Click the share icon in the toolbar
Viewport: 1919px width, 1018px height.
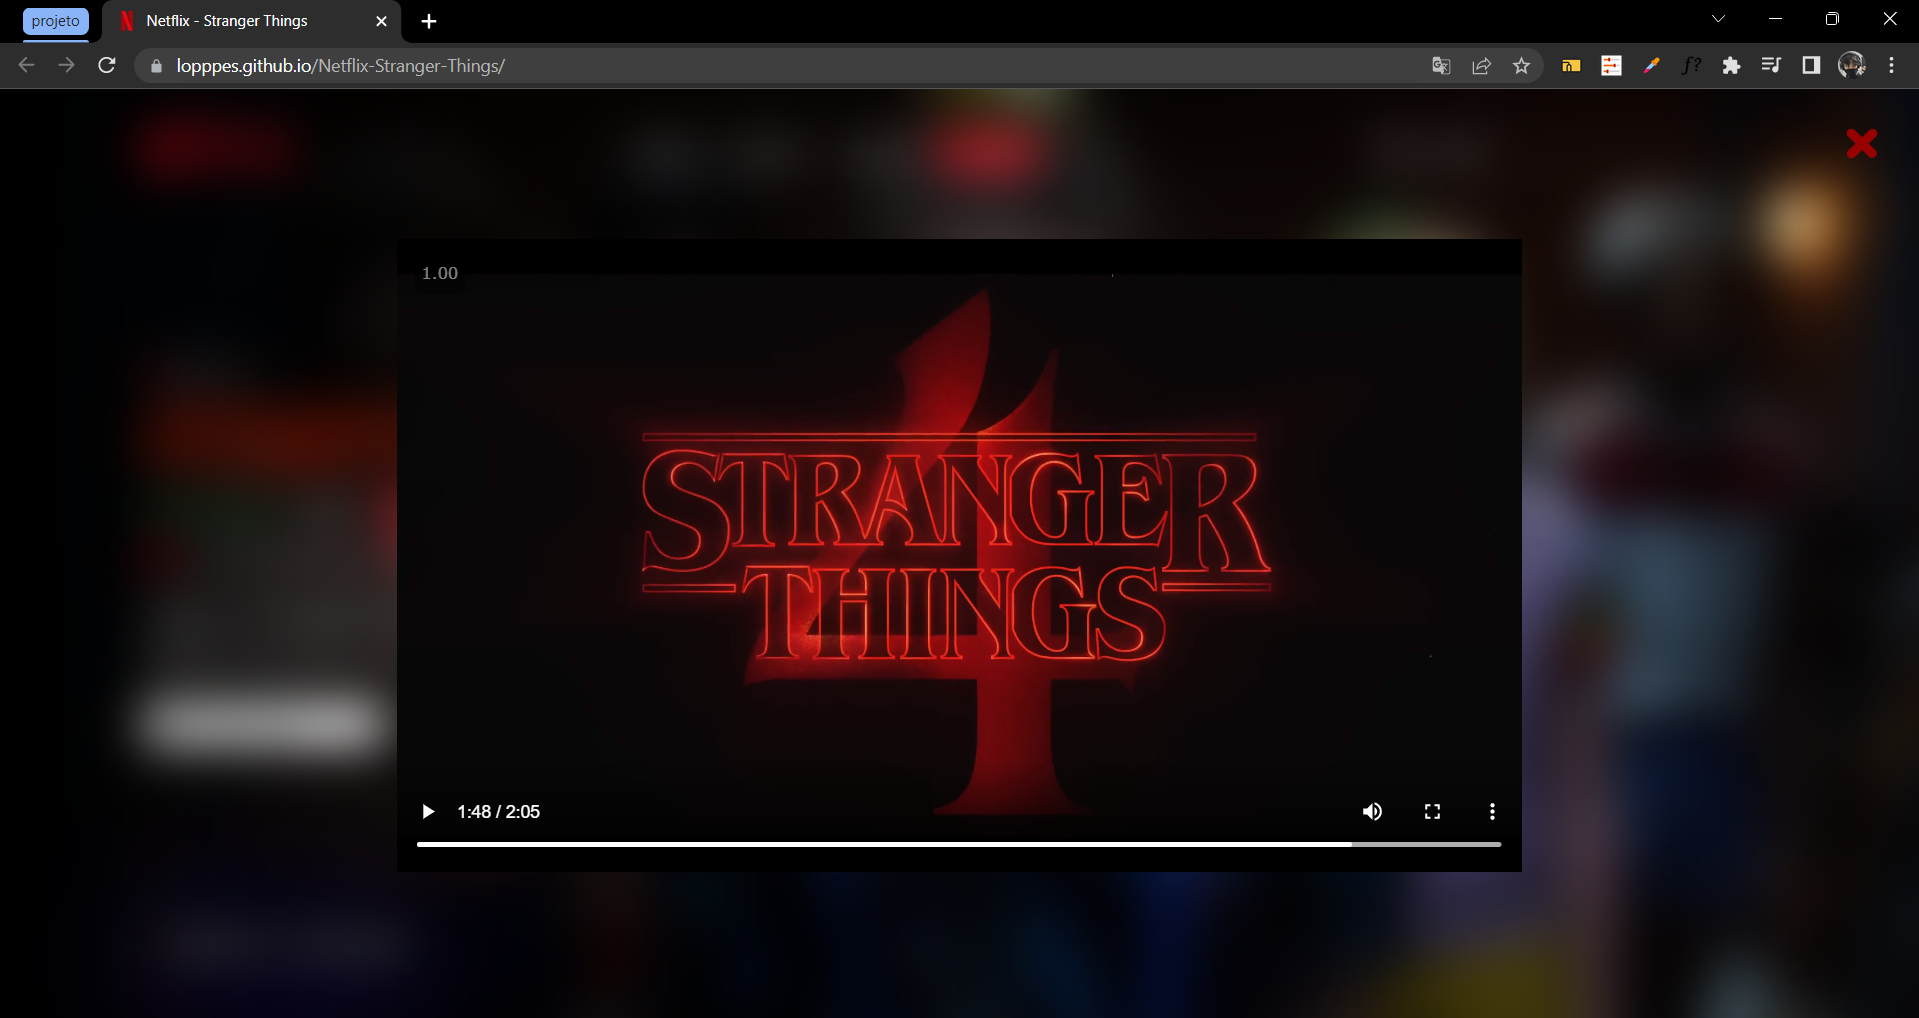[x=1481, y=65]
